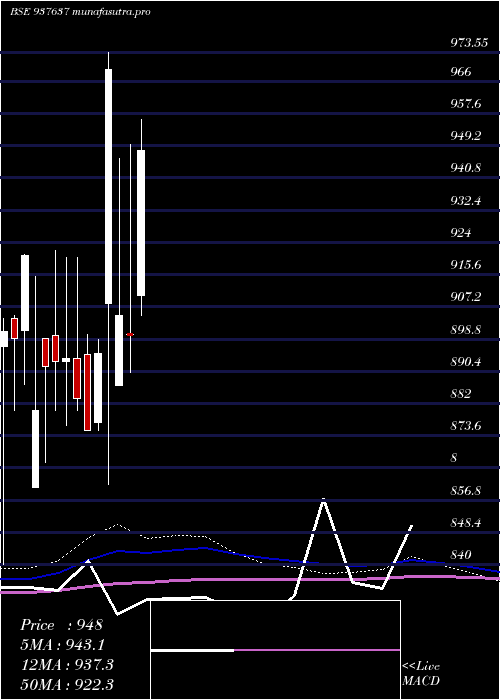Click the last white candlestick on right

click(x=141, y=223)
